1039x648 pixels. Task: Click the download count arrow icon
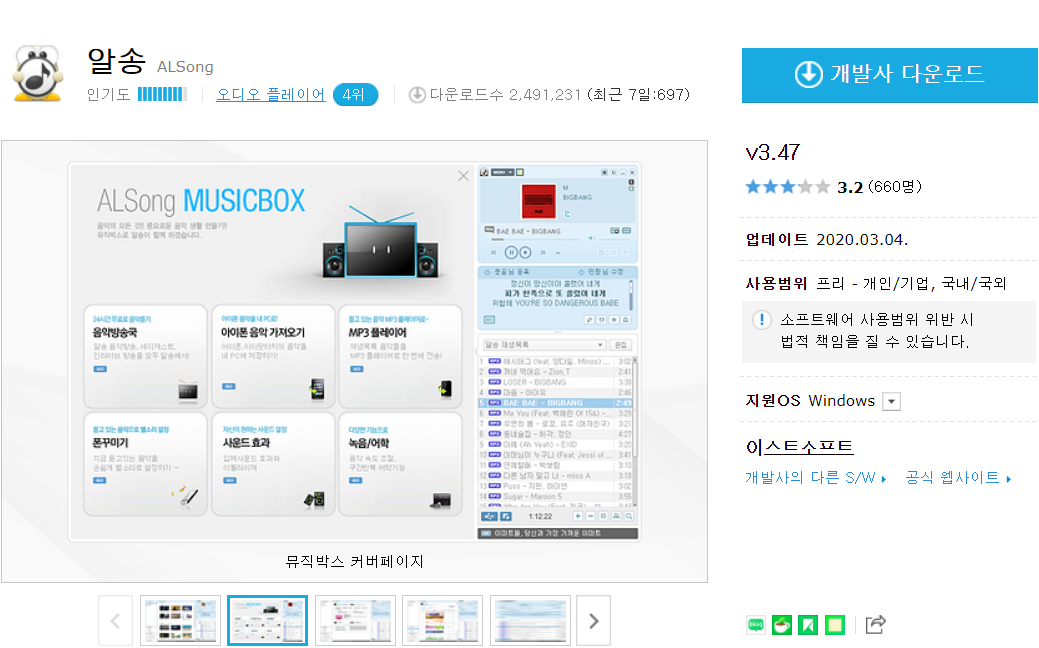(417, 95)
